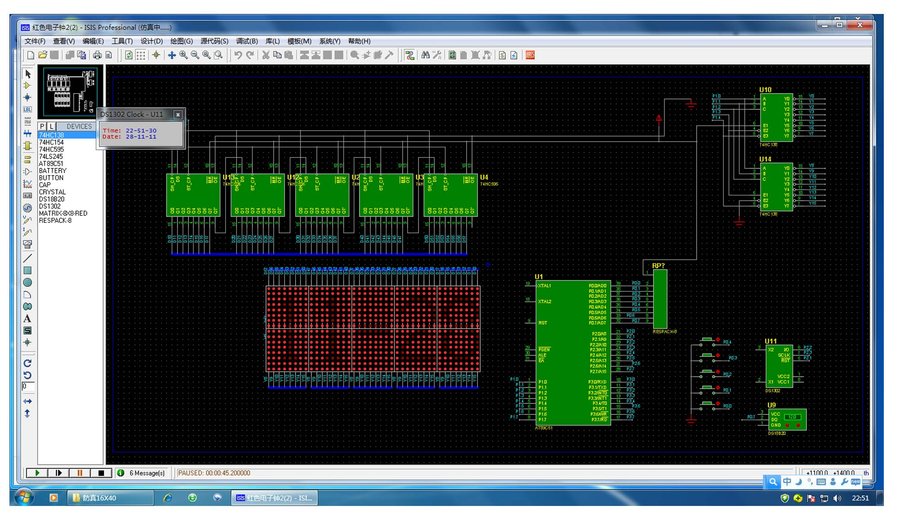
Task: Click the rotate clockwise icon
Action: (28, 362)
